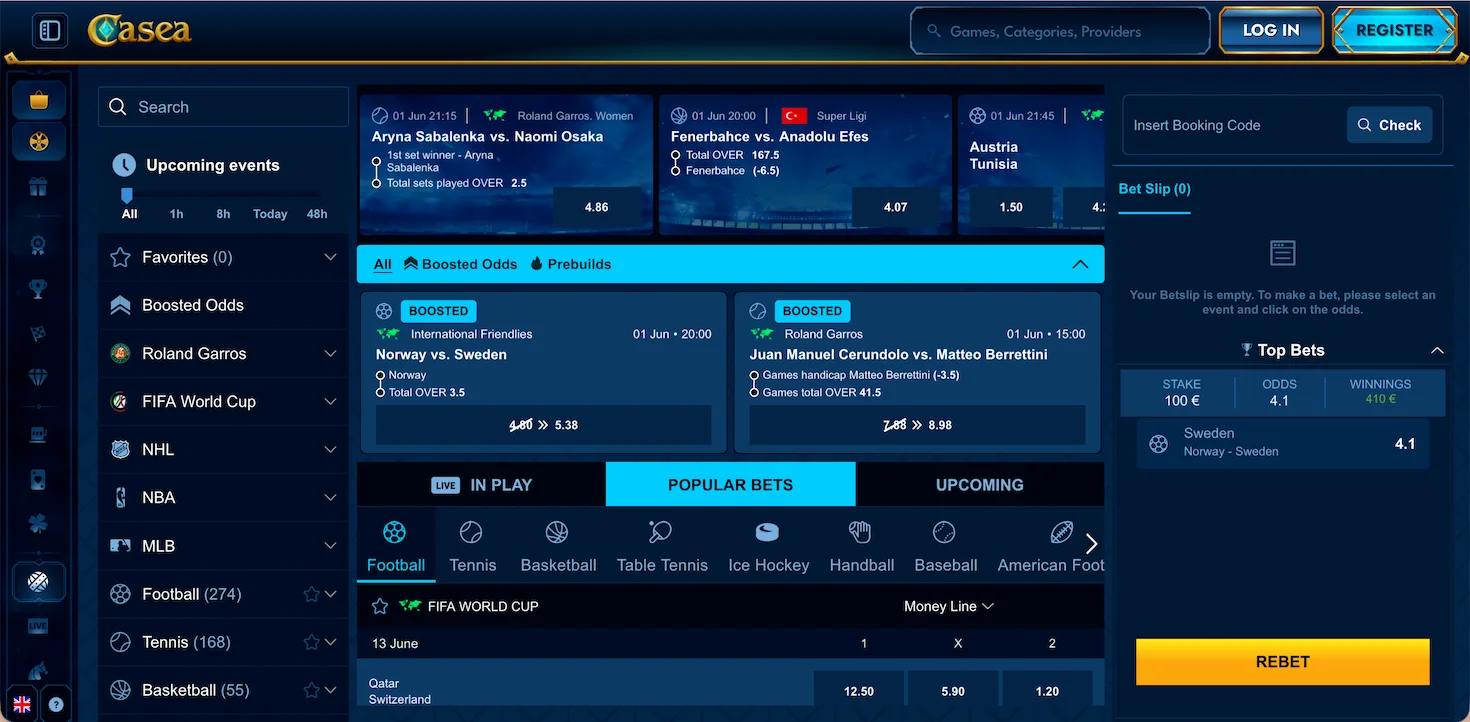Click the LOG IN button

[1271, 30]
